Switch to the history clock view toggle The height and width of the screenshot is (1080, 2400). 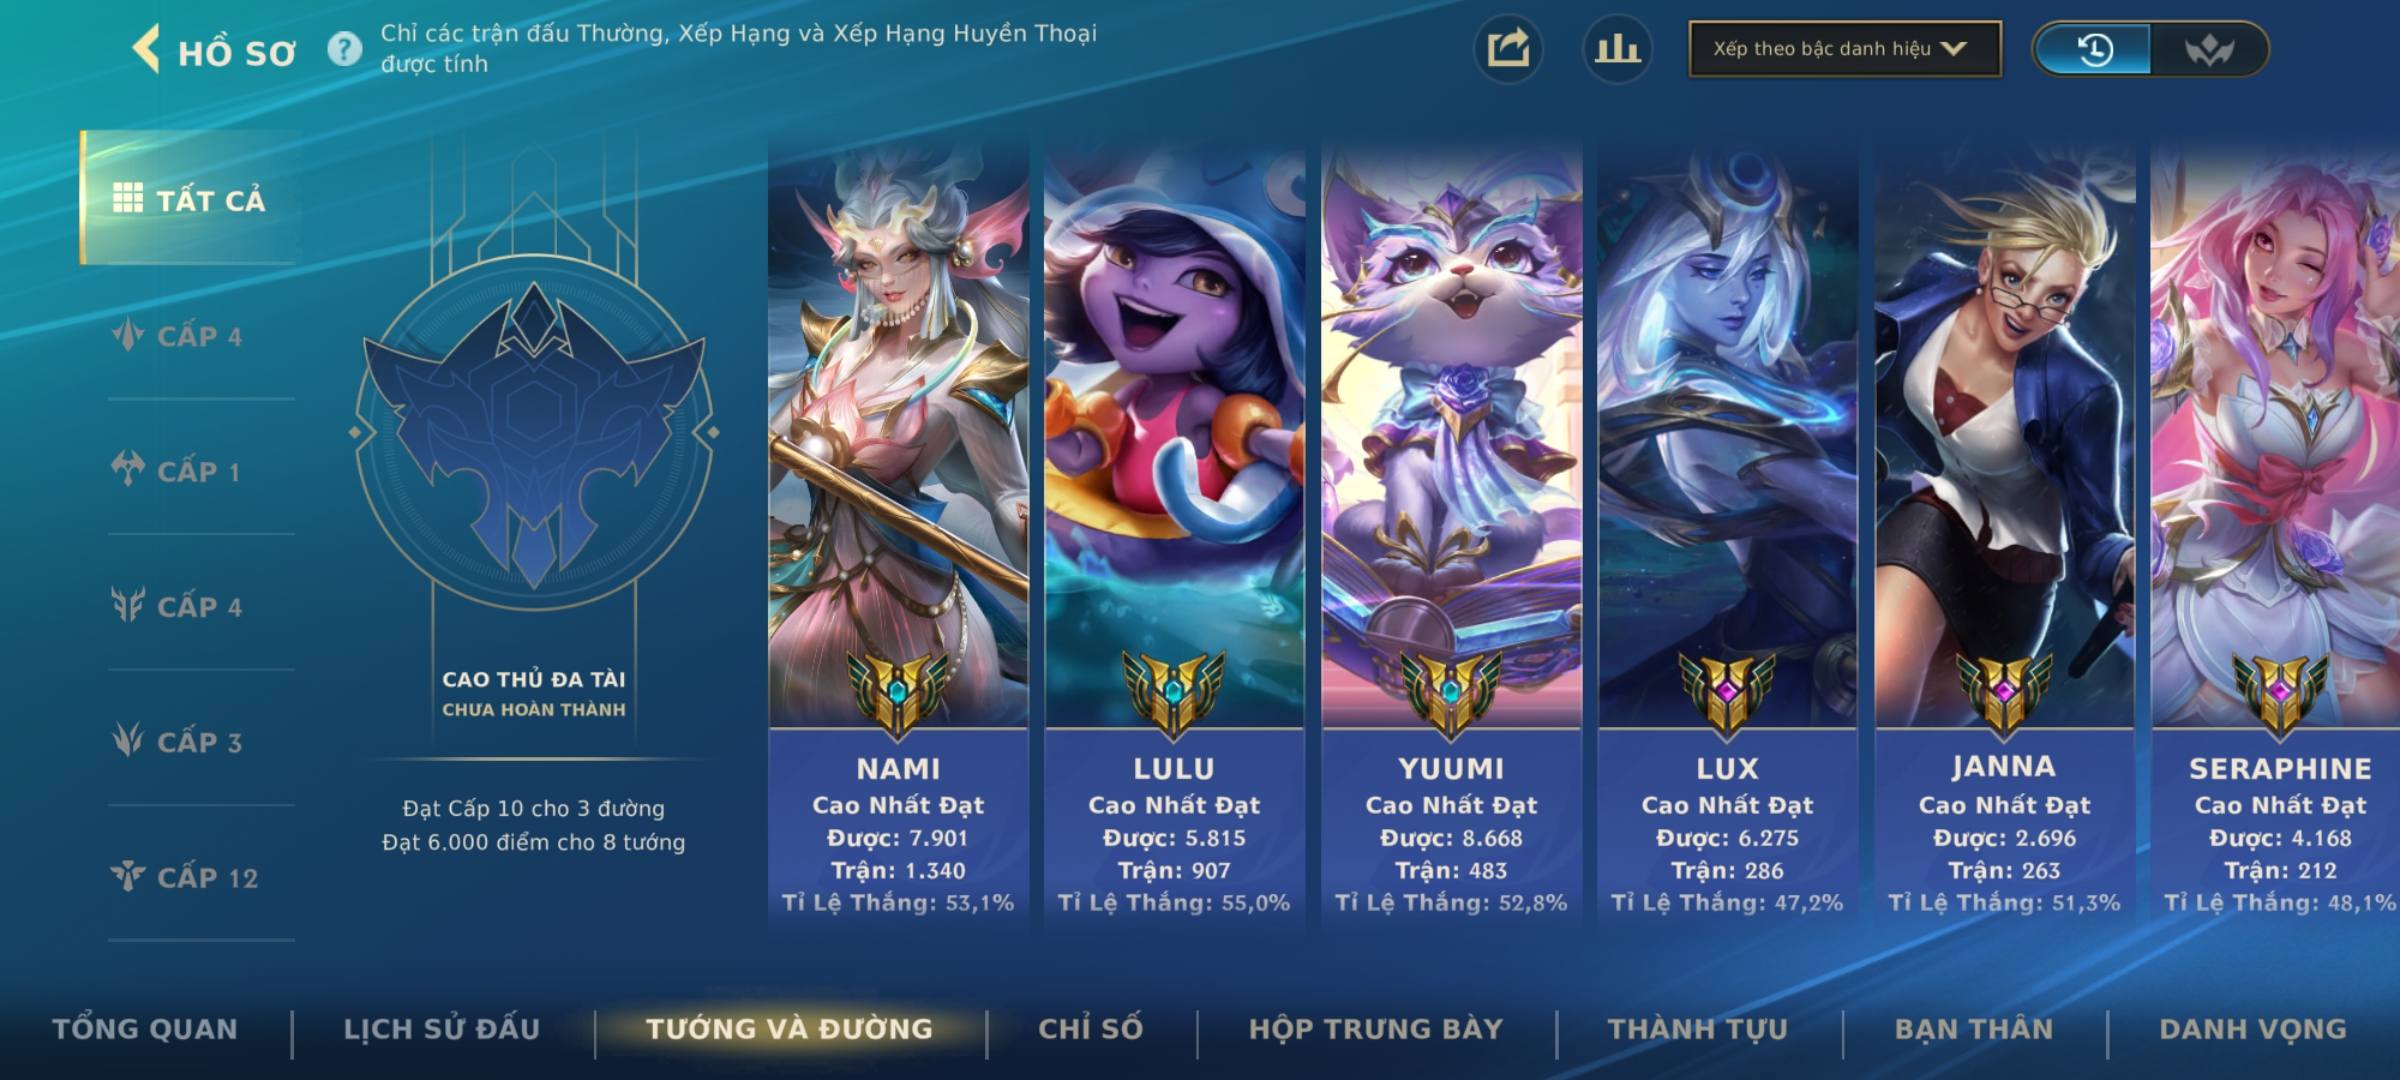2093,49
